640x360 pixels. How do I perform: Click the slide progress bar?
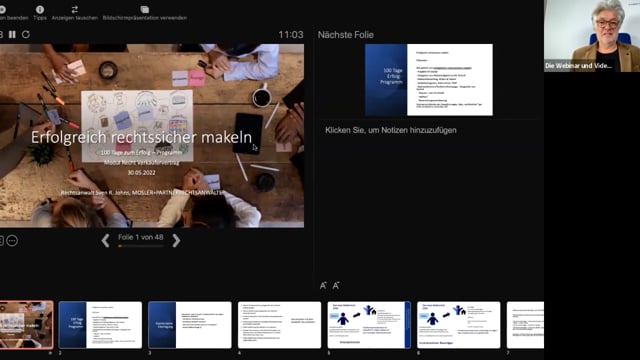click(140, 246)
